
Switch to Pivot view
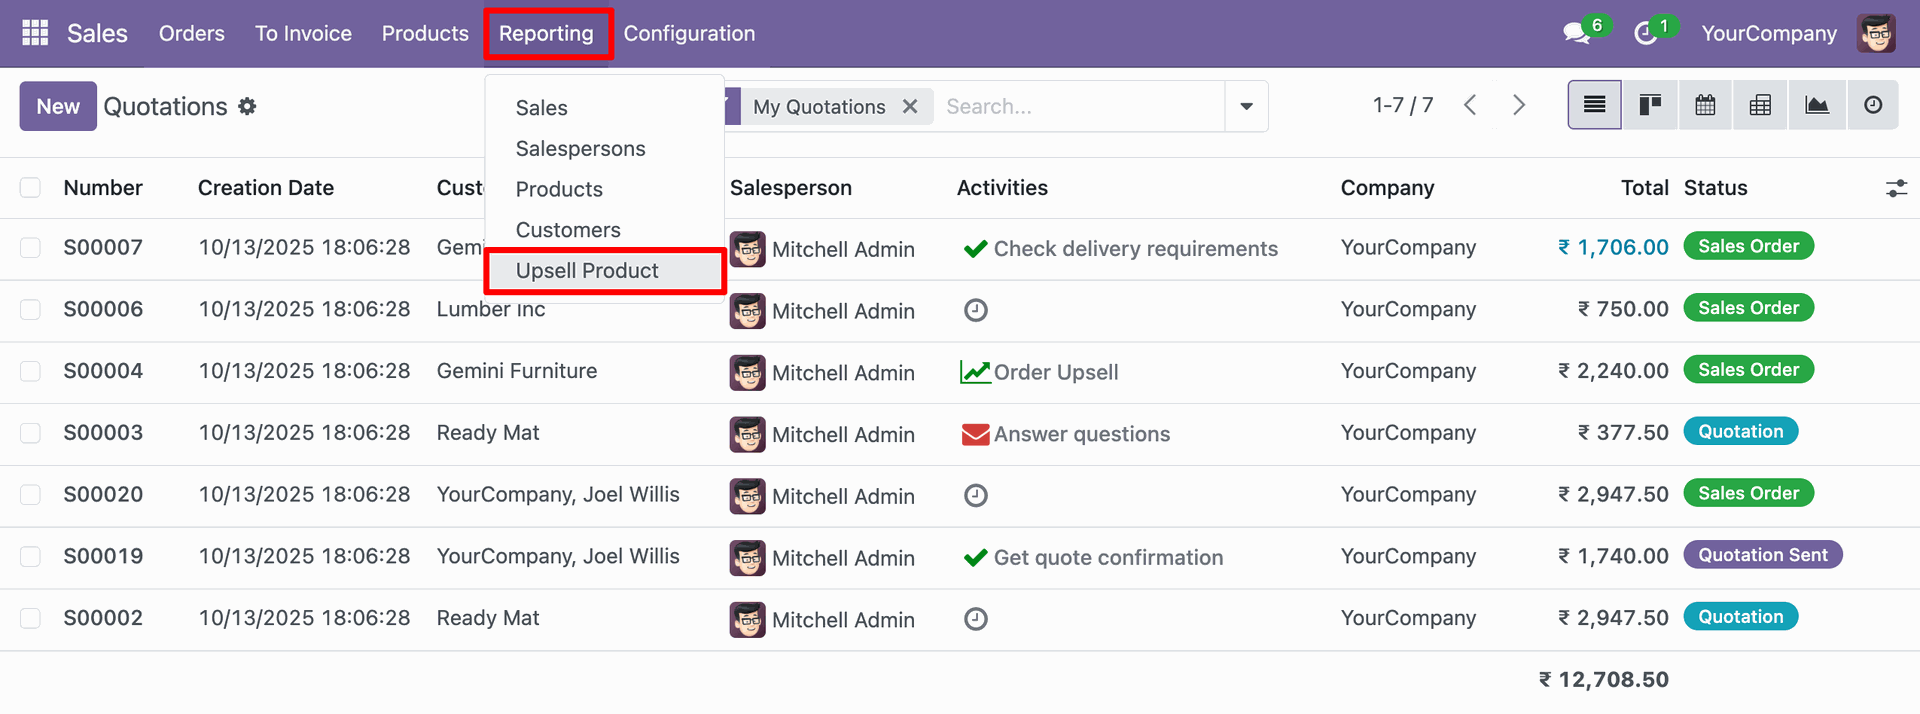coord(1760,105)
